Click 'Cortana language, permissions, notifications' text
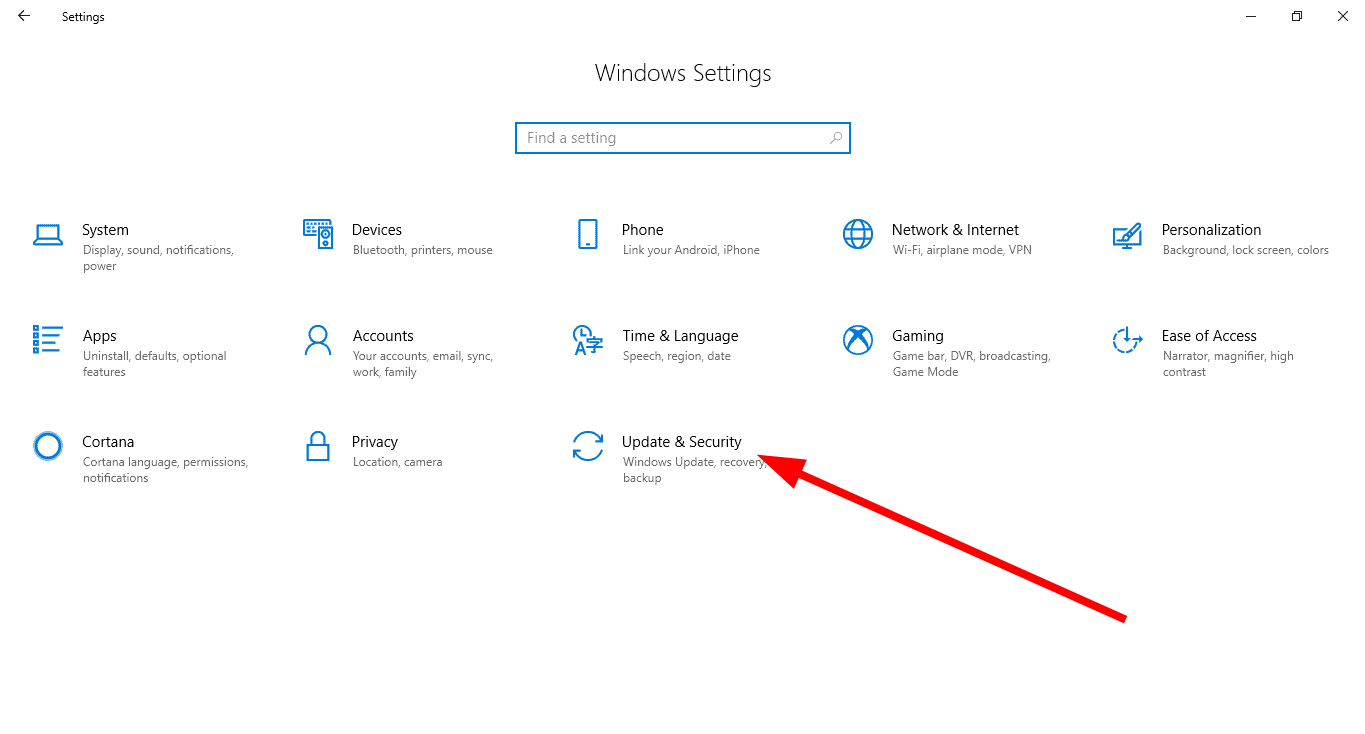The image size is (1365, 734). (165, 470)
